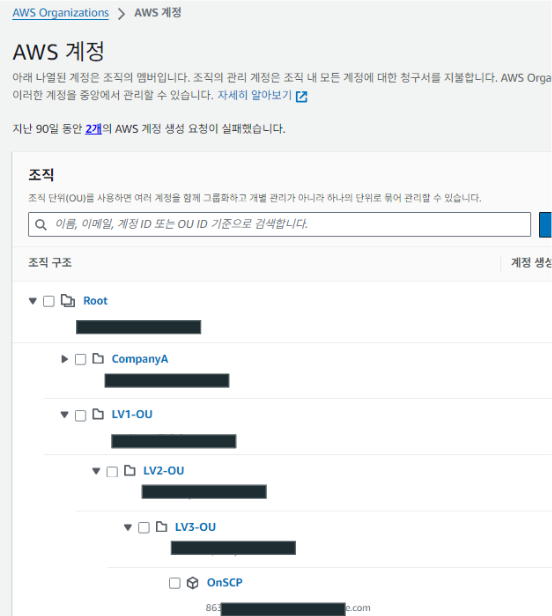The height and width of the screenshot is (616, 552).
Task: Select the CompanyA checkbox
Action: [x=81, y=359]
